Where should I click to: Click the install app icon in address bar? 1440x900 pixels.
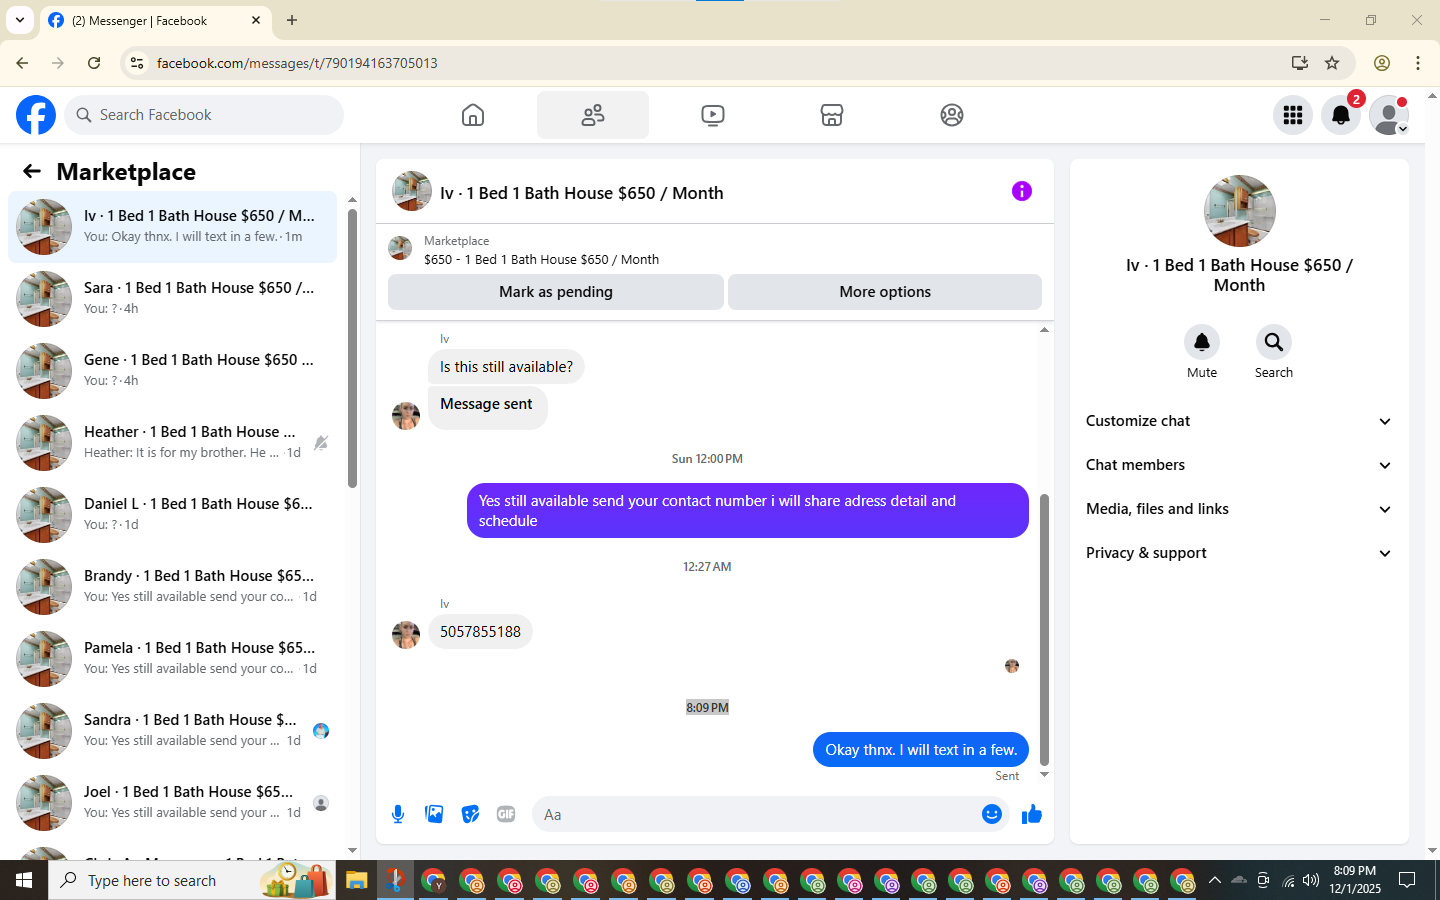1300,63
